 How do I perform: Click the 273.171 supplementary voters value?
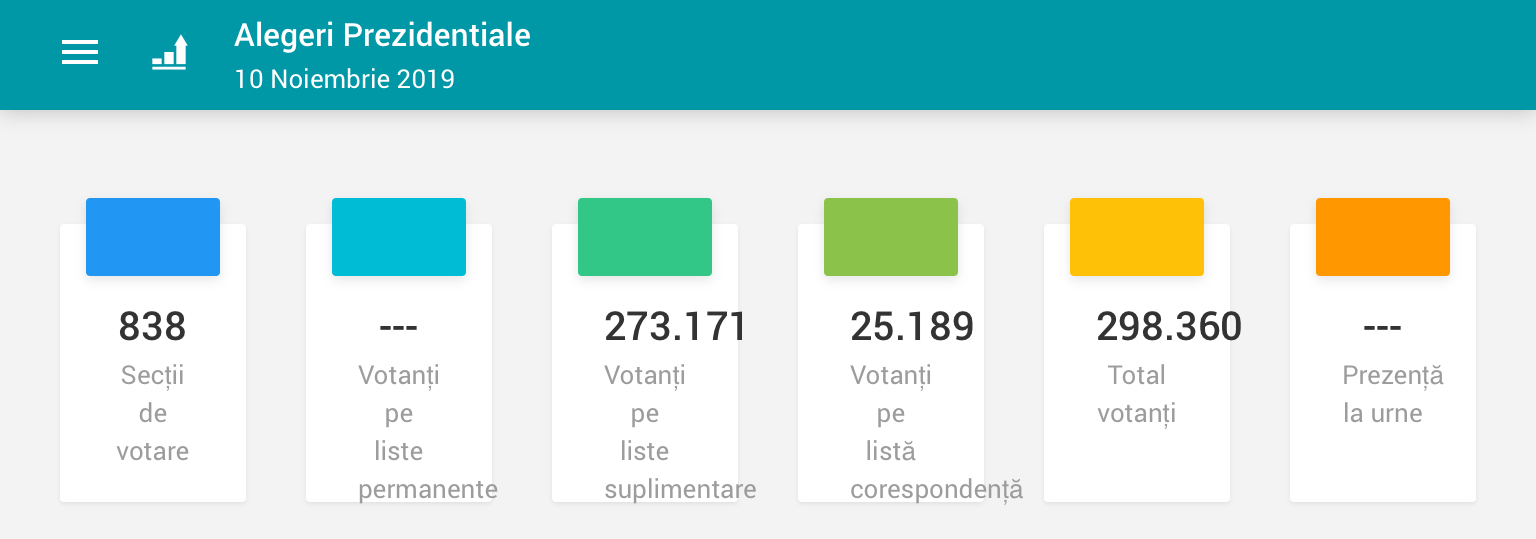pos(675,327)
